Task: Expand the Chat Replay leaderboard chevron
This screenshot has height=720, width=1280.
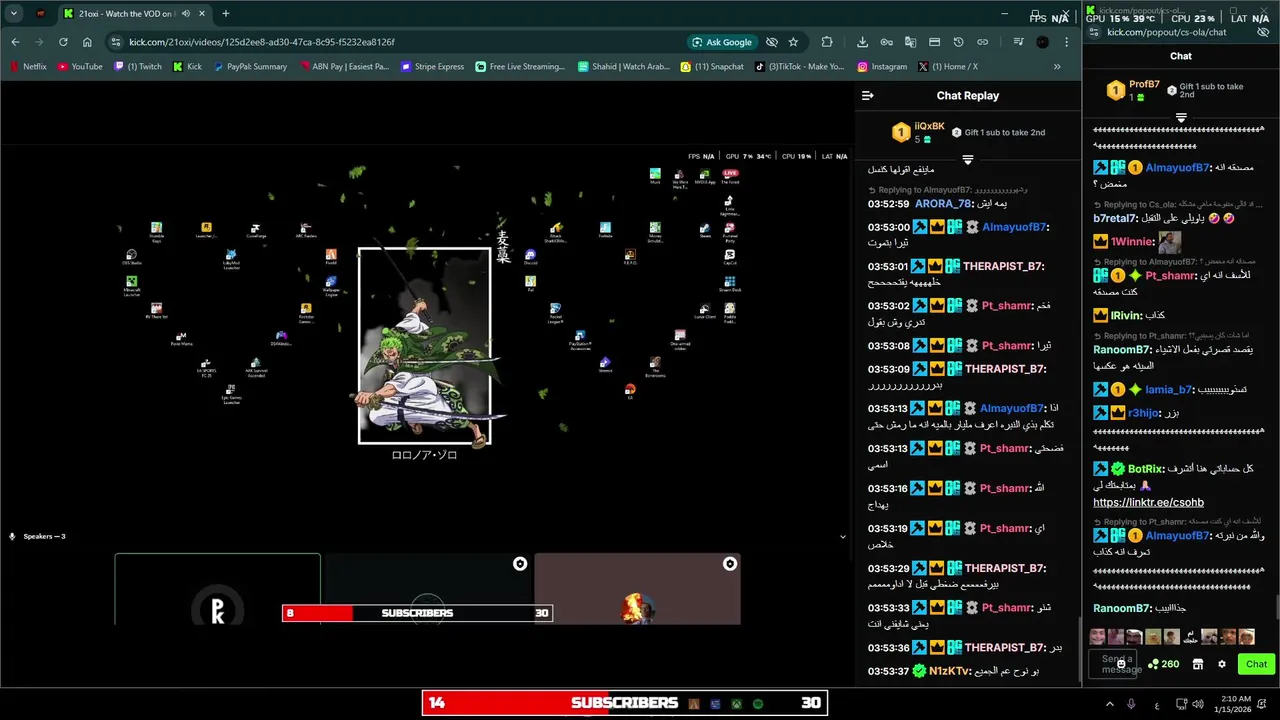Action: coord(968,160)
